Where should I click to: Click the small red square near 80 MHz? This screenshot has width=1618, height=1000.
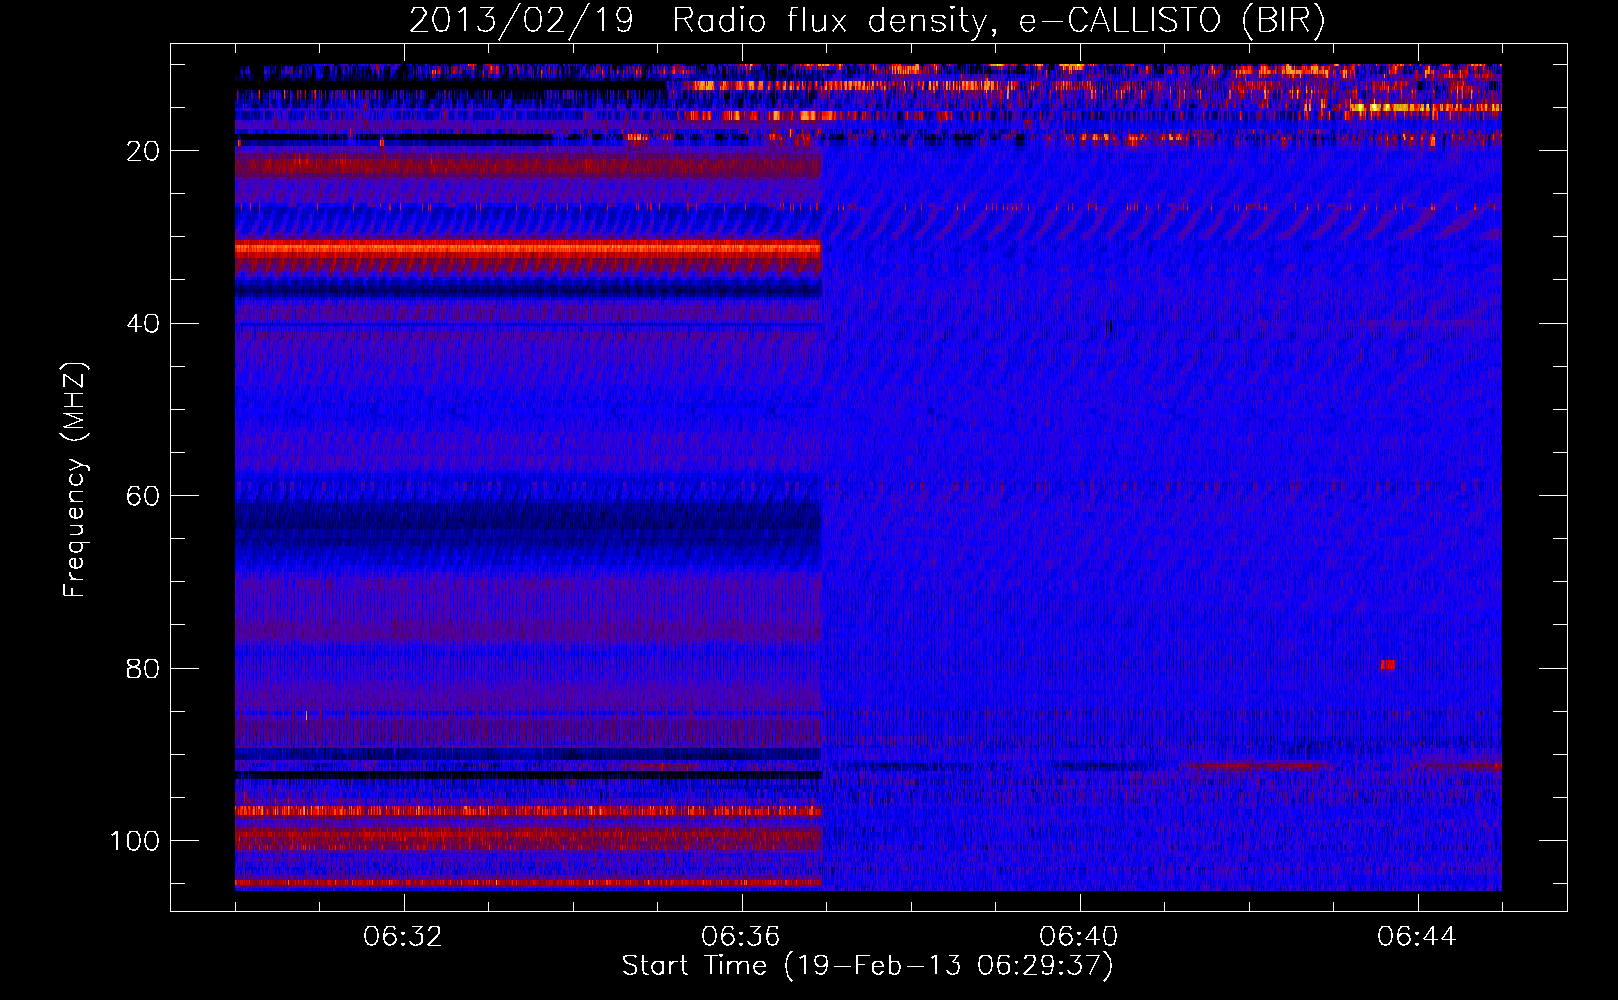pyautogui.click(x=1388, y=665)
